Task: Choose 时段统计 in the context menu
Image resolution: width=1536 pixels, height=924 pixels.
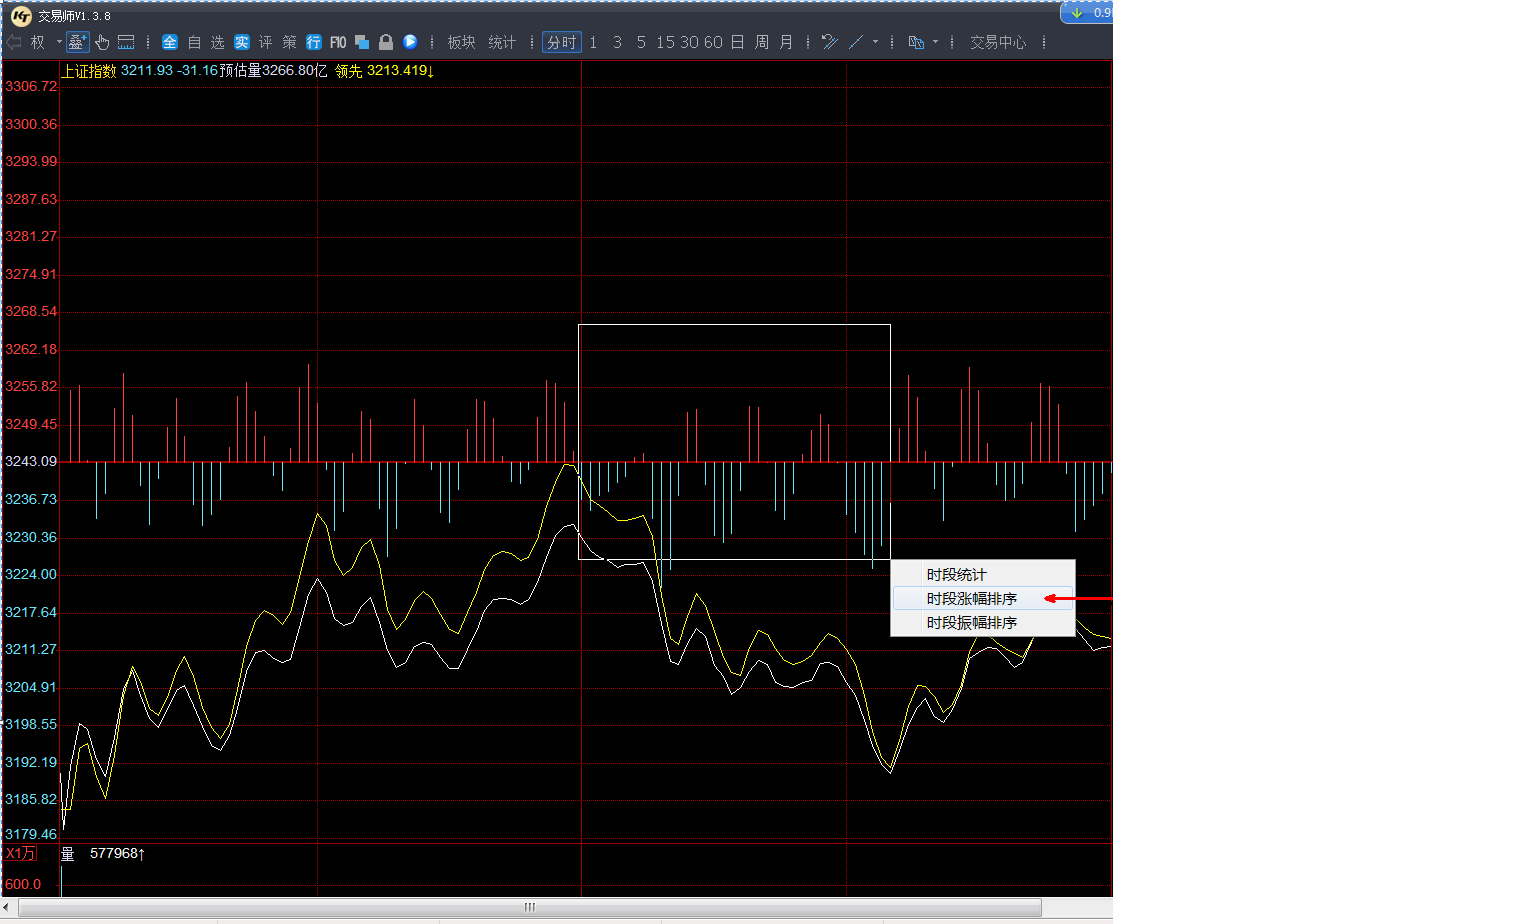Action: pyautogui.click(x=956, y=575)
